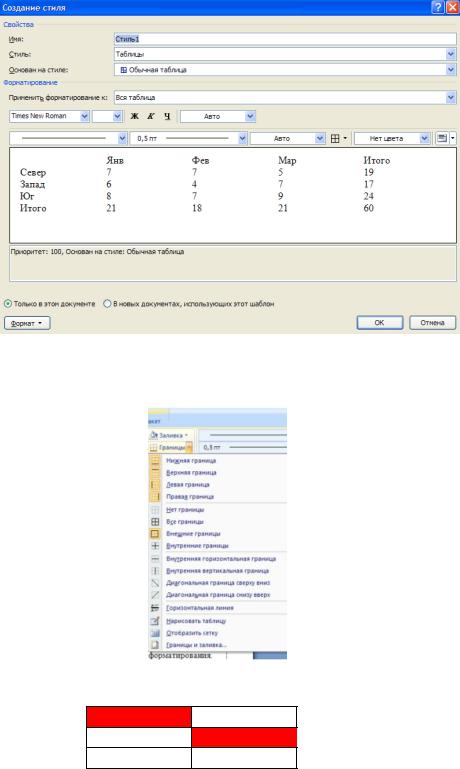The height and width of the screenshot is (769, 460).
Task: Click the Верхняя граница icon
Action: tap(155, 472)
